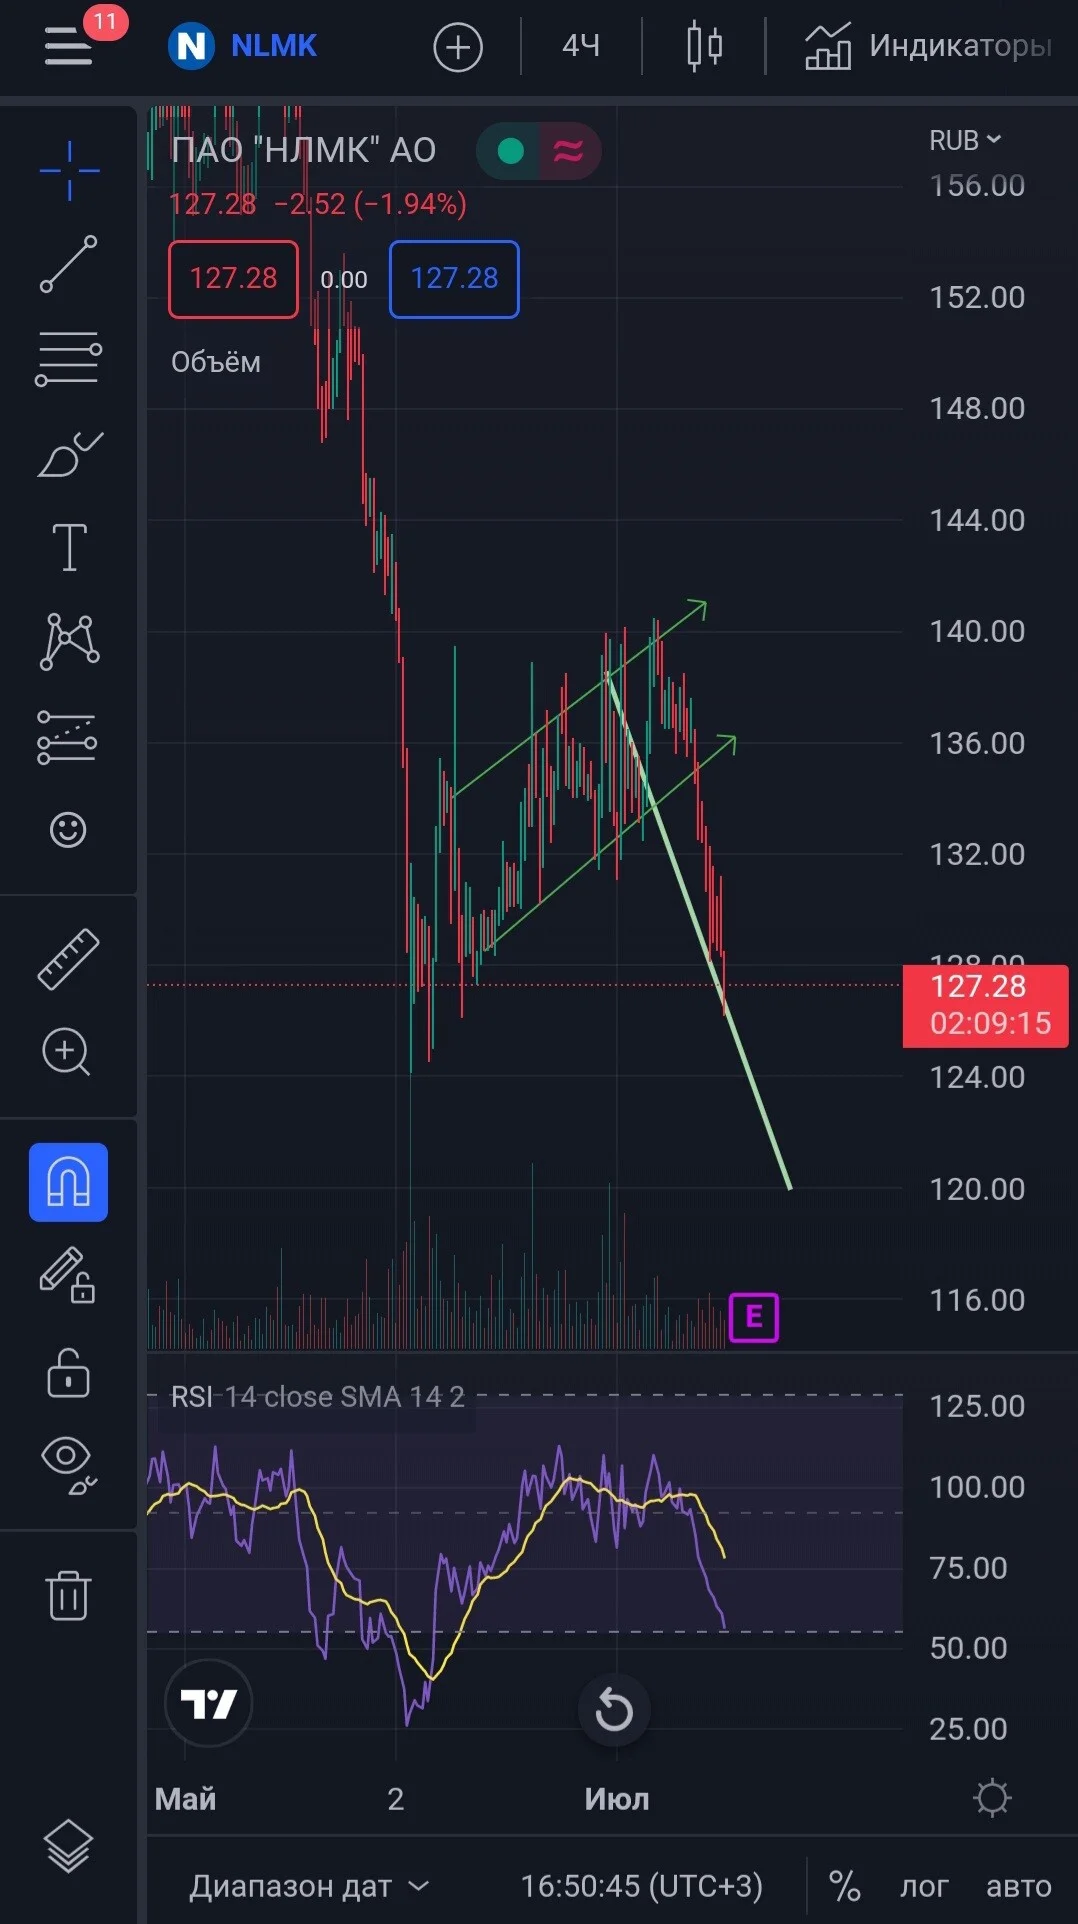Select the text annotation tool

tap(69, 547)
